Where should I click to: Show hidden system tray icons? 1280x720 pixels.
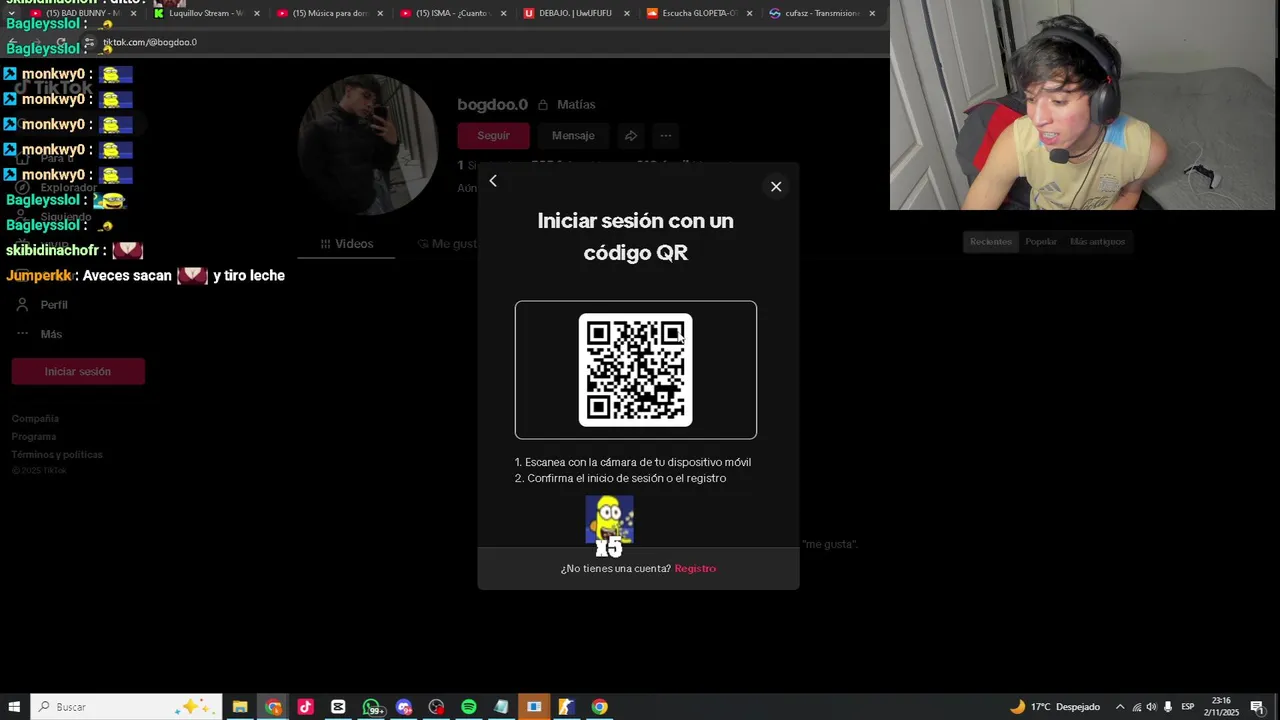coord(1120,707)
